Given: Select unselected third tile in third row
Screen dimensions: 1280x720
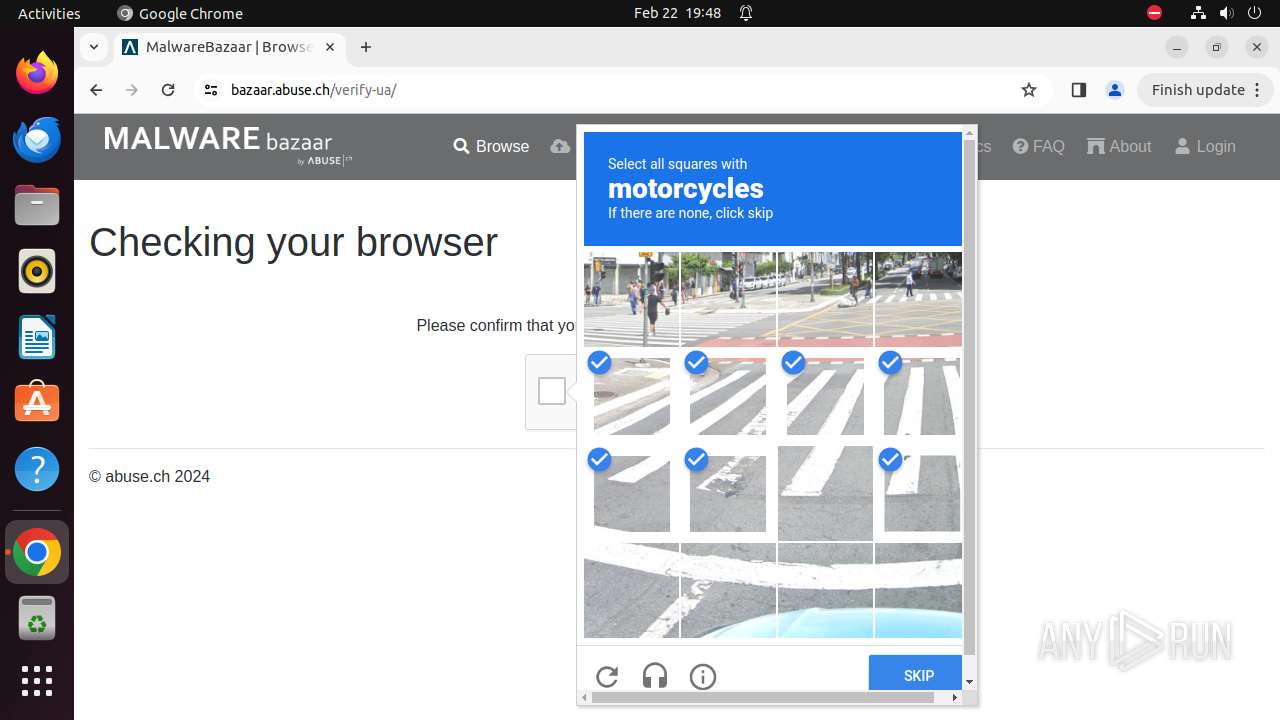Looking at the screenshot, I should 825,493.
